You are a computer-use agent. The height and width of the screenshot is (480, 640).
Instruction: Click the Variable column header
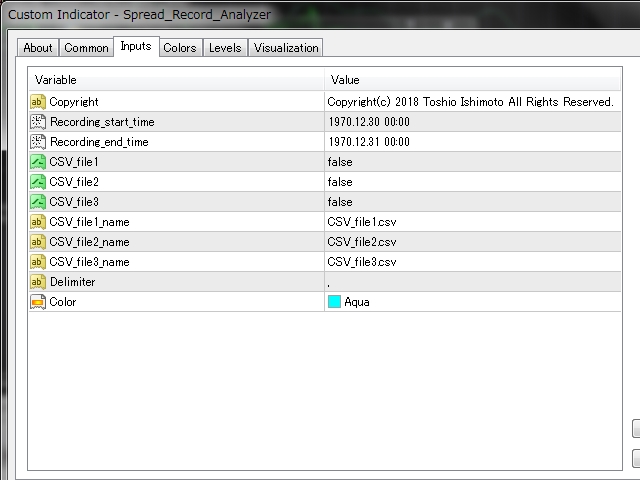pyautogui.click(x=176, y=80)
